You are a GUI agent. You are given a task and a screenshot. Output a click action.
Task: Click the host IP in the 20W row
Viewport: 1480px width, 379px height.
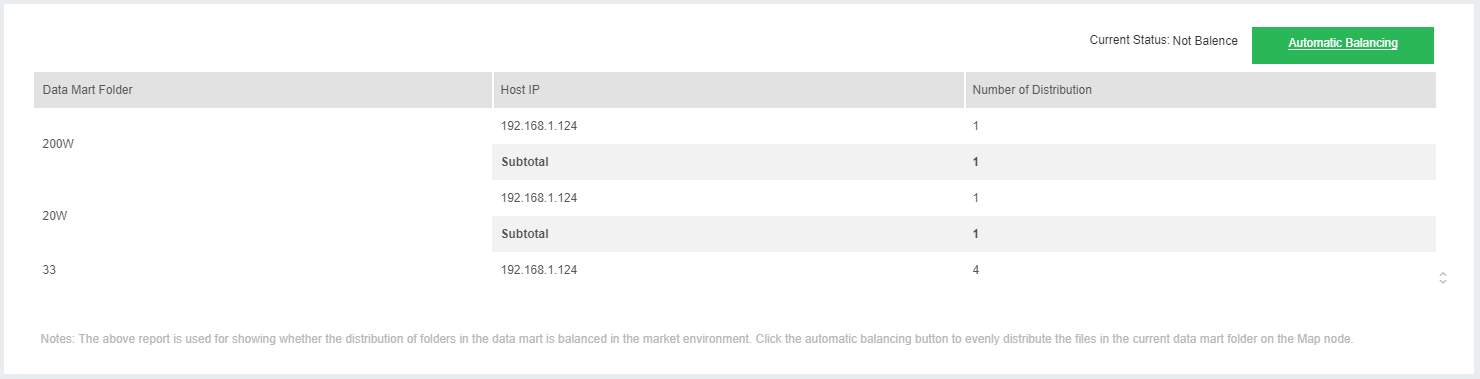(x=539, y=198)
